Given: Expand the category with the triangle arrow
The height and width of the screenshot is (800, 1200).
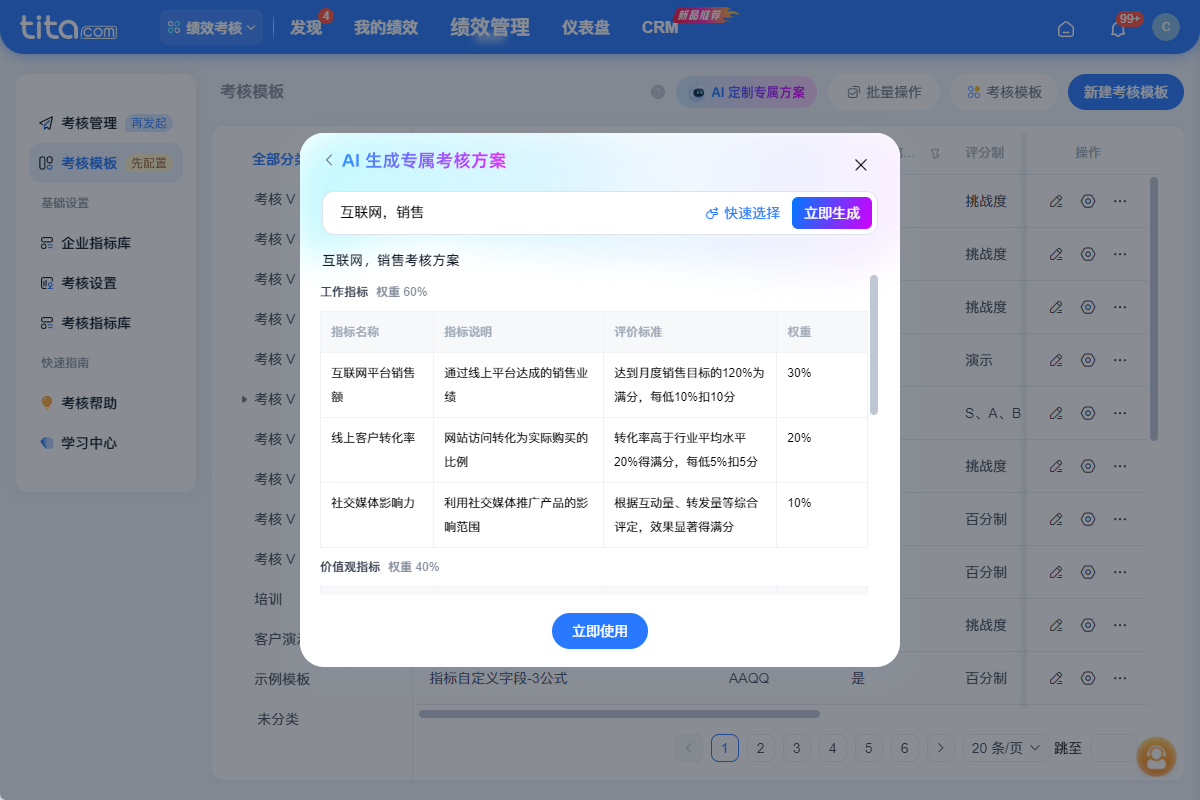Looking at the screenshot, I should point(244,399).
